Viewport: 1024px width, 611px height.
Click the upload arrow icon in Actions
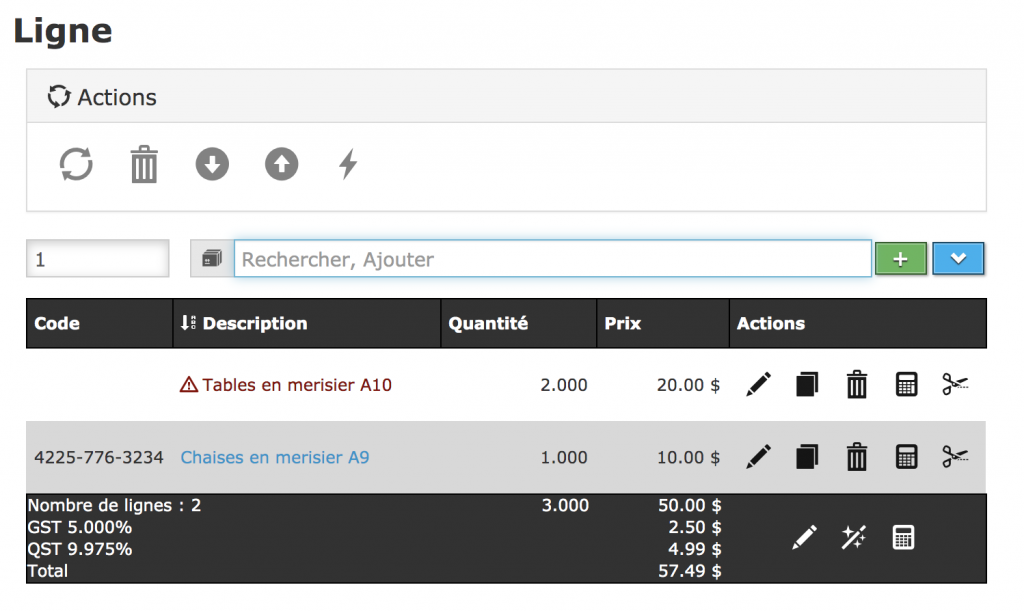[281, 163]
